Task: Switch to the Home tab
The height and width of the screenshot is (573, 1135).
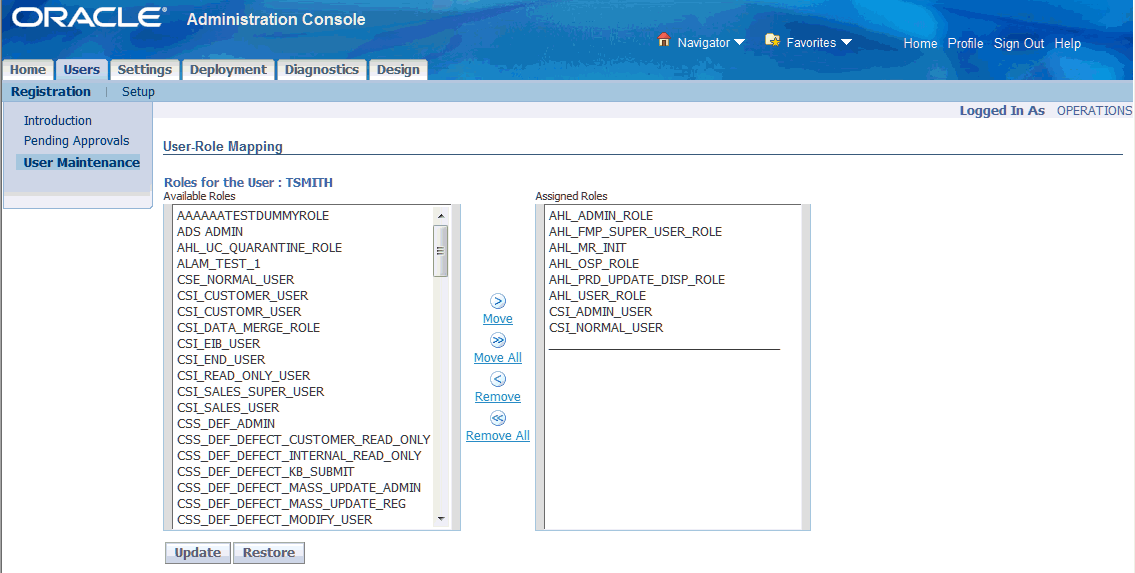Action: click(x=28, y=69)
